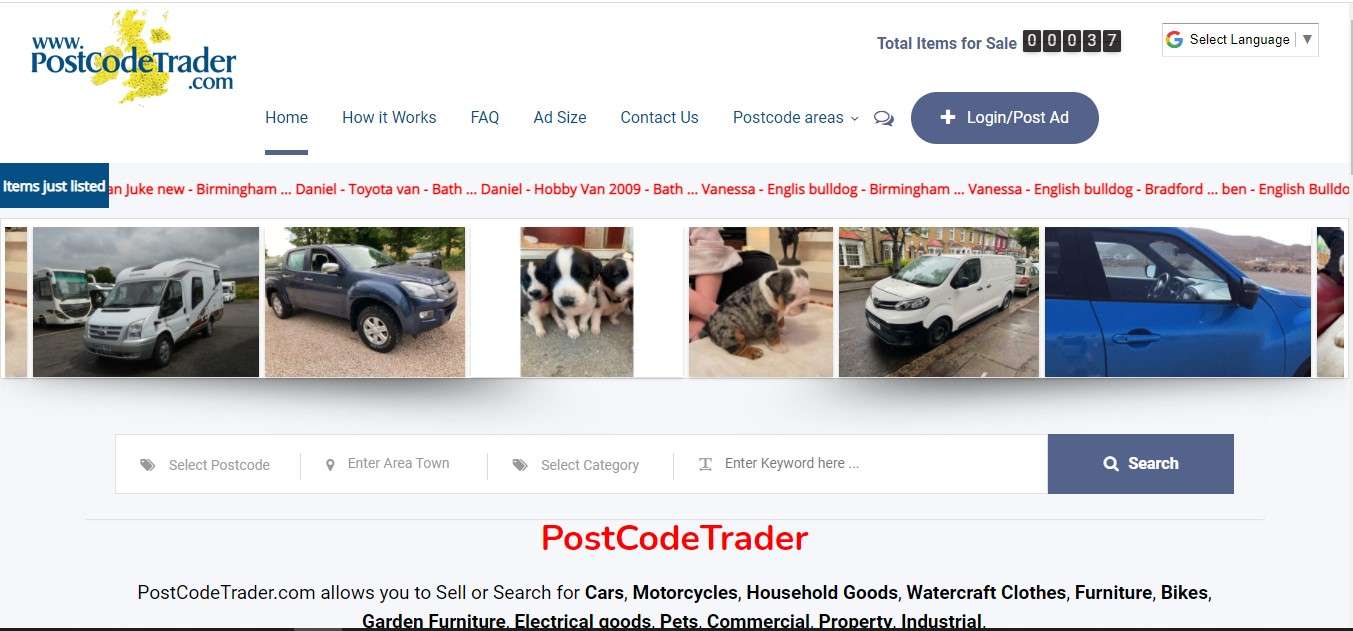The height and width of the screenshot is (631, 1353).
Task: Click the text icon beside keyword field
Action: (x=705, y=464)
